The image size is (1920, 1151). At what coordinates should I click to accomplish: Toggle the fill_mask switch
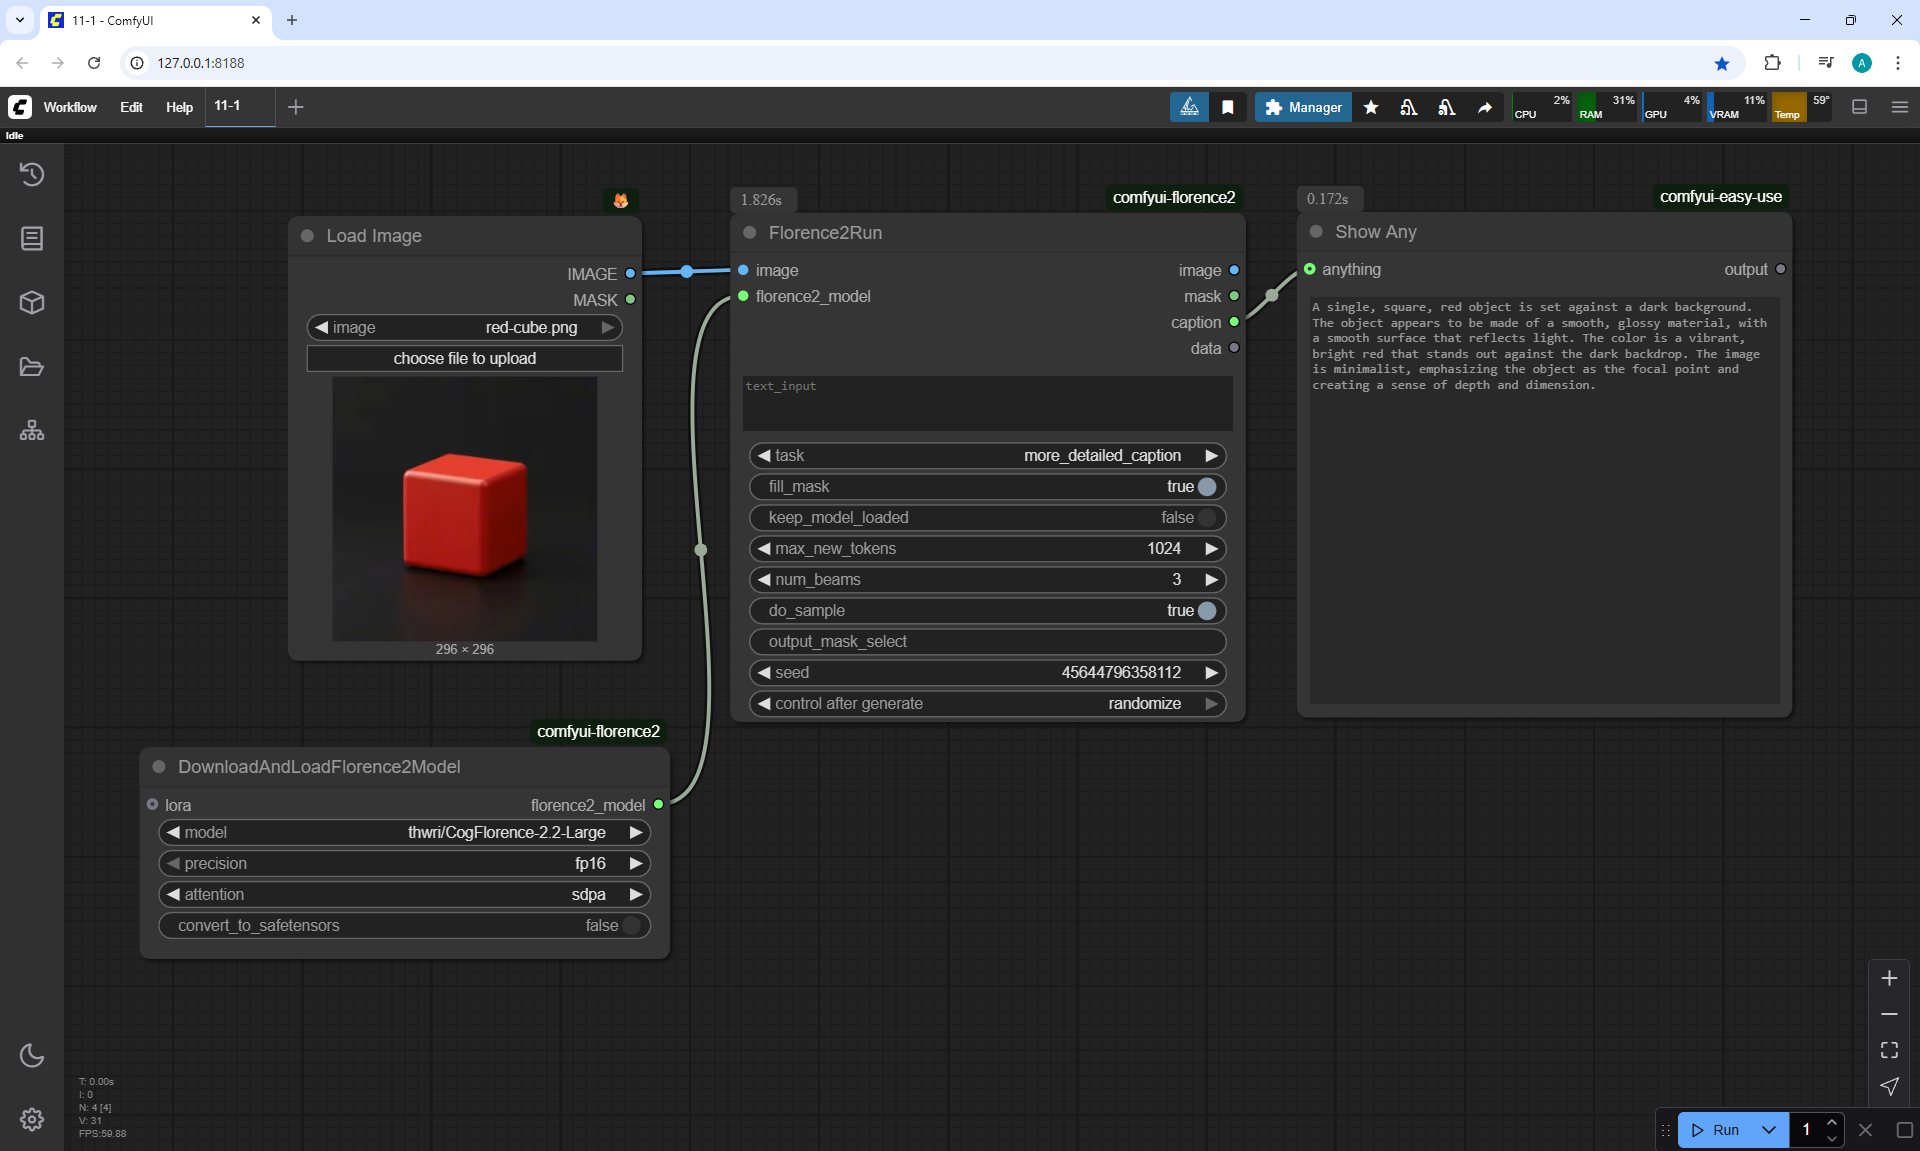1207,487
